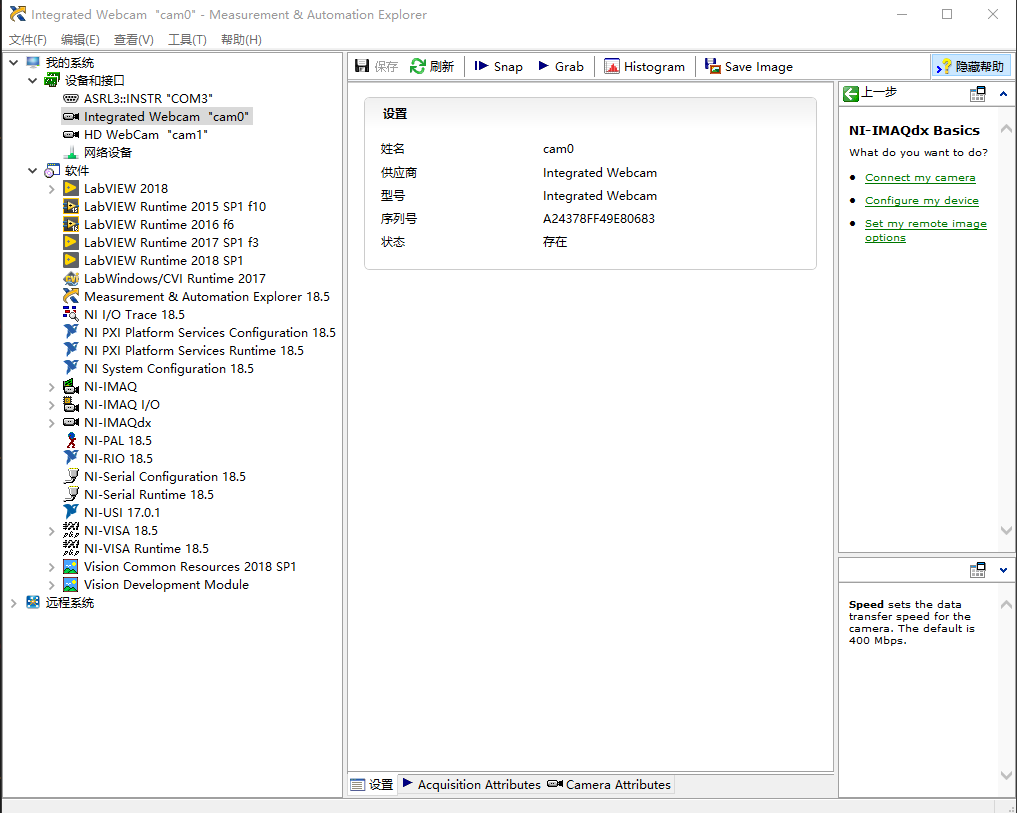Click the 上一步 back arrow icon
Viewport: 1017px width, 813px height.
[x=850, y=94]
